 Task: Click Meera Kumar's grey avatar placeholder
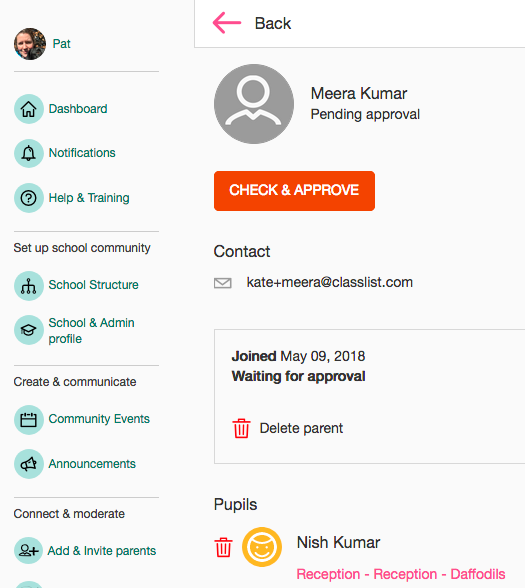click(x=254, y=104)
